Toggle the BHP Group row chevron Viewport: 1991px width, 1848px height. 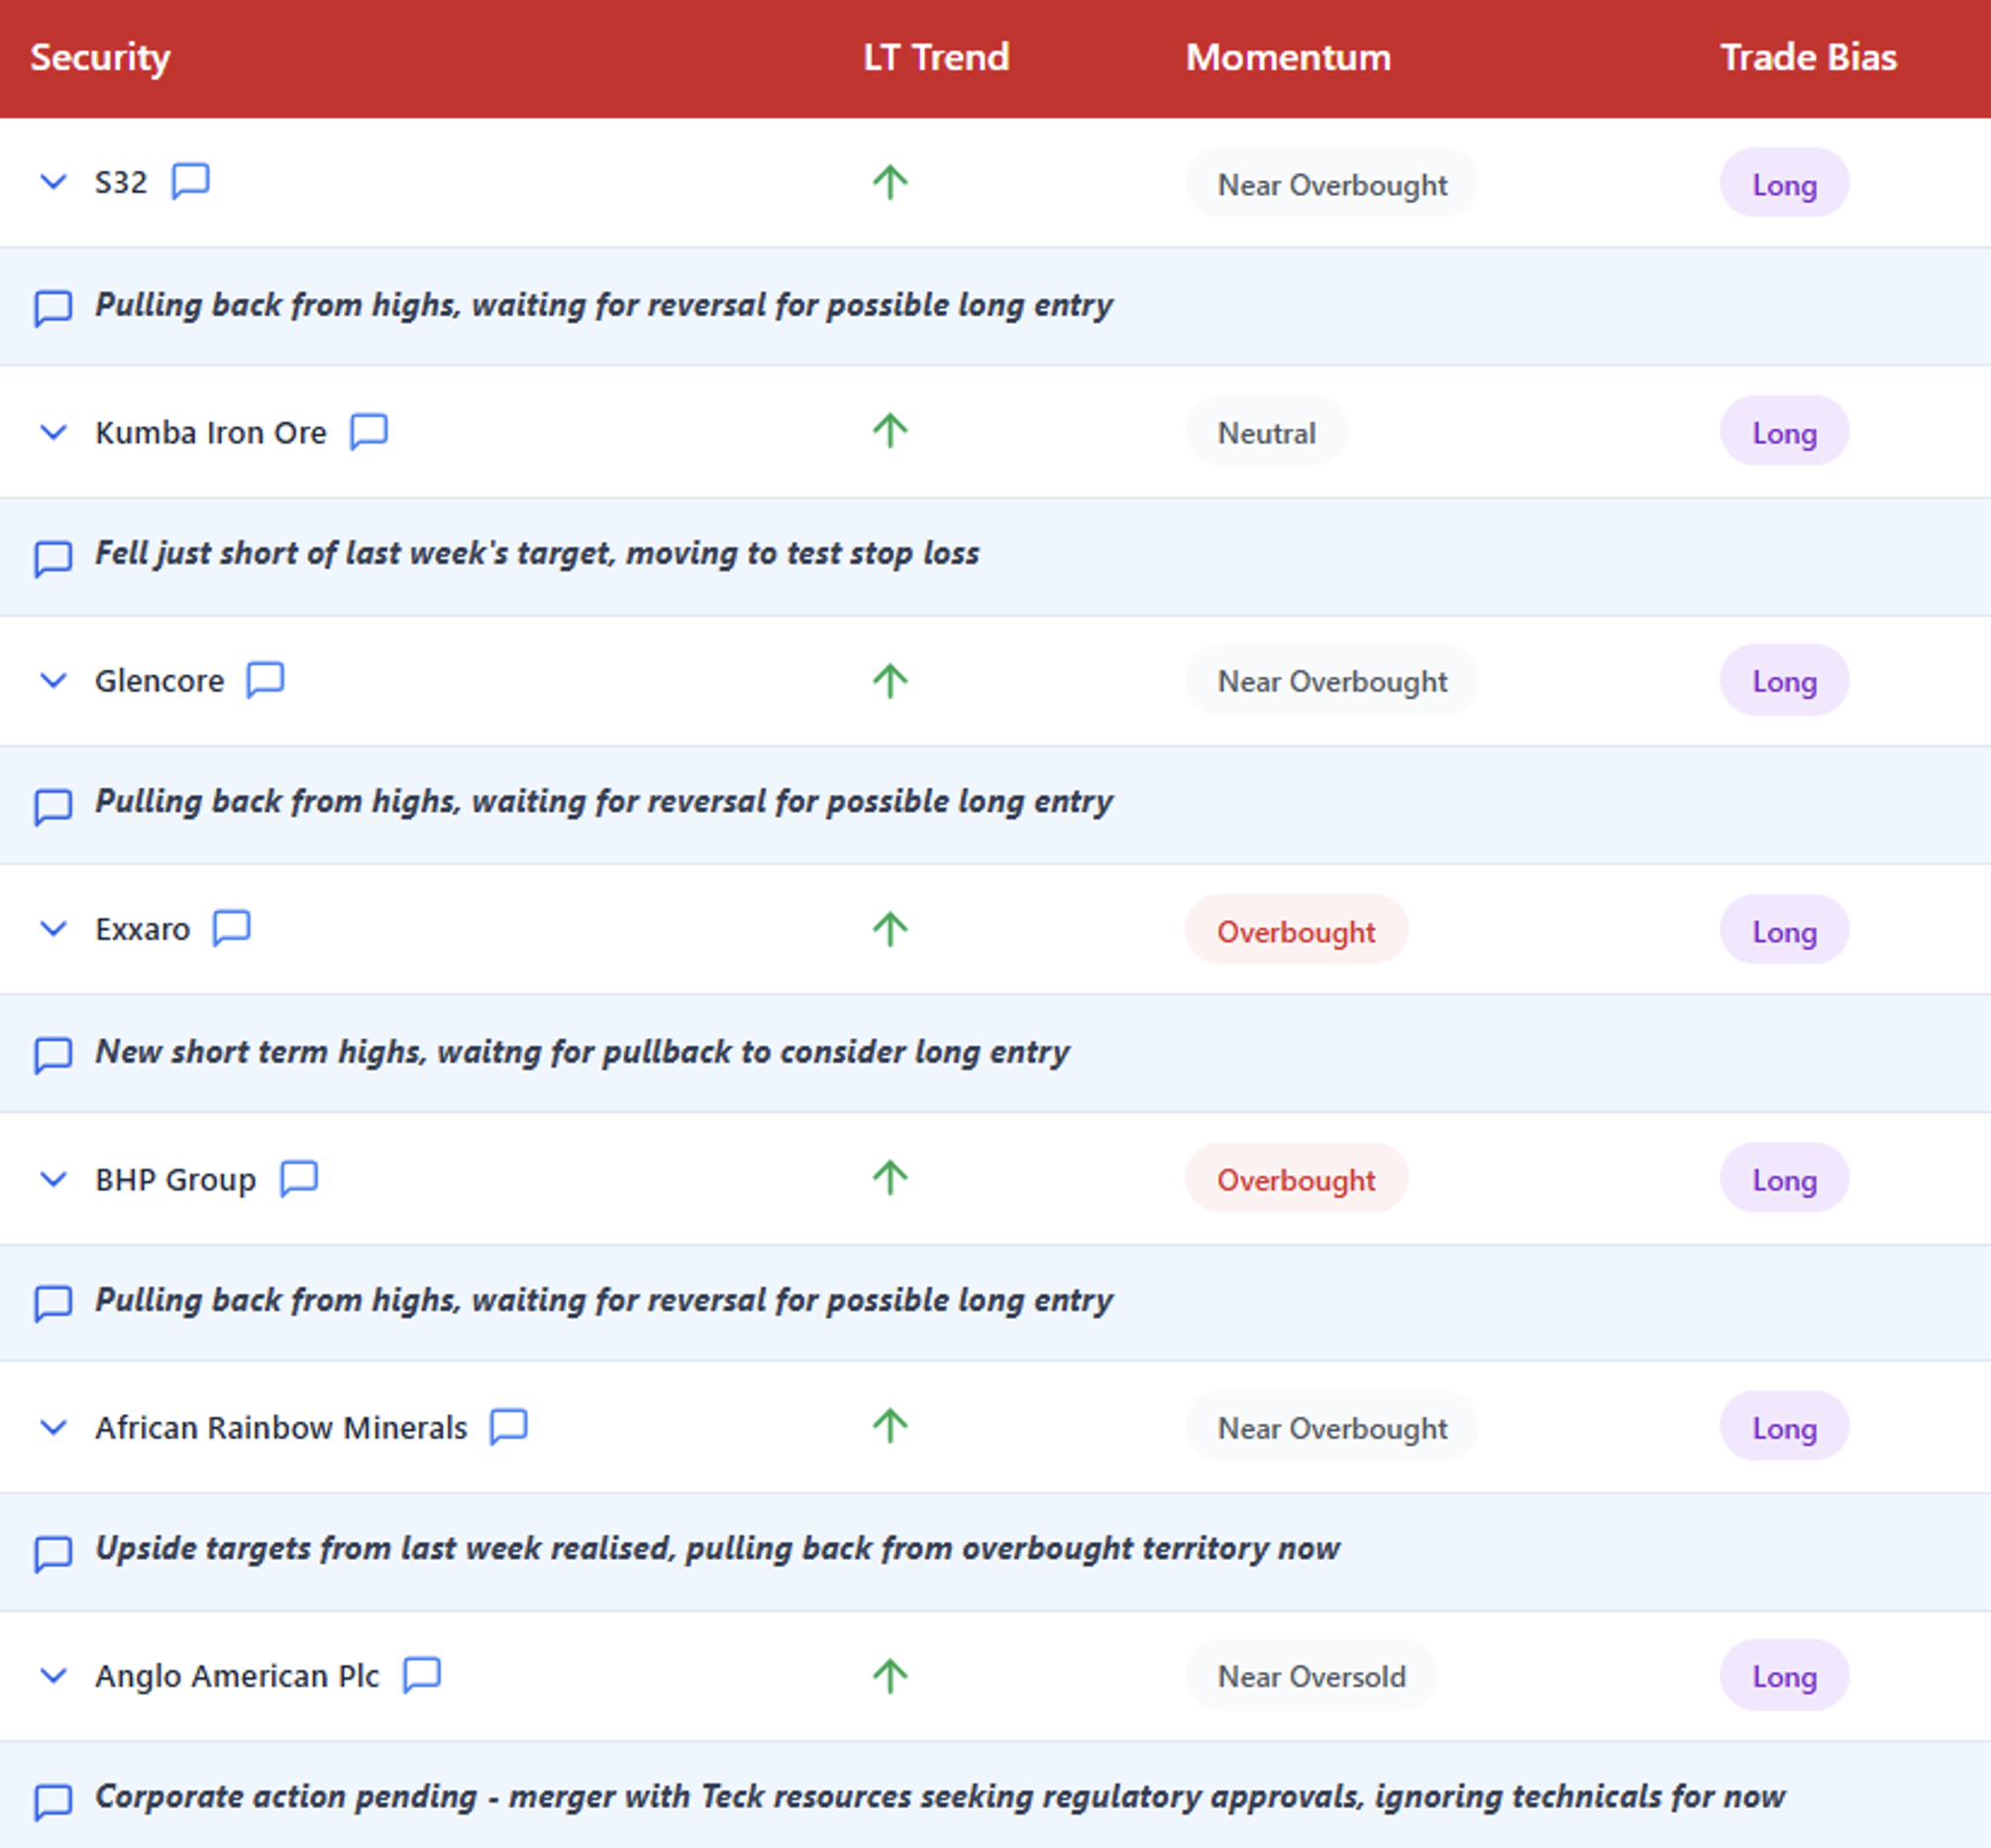[53, 1179]
